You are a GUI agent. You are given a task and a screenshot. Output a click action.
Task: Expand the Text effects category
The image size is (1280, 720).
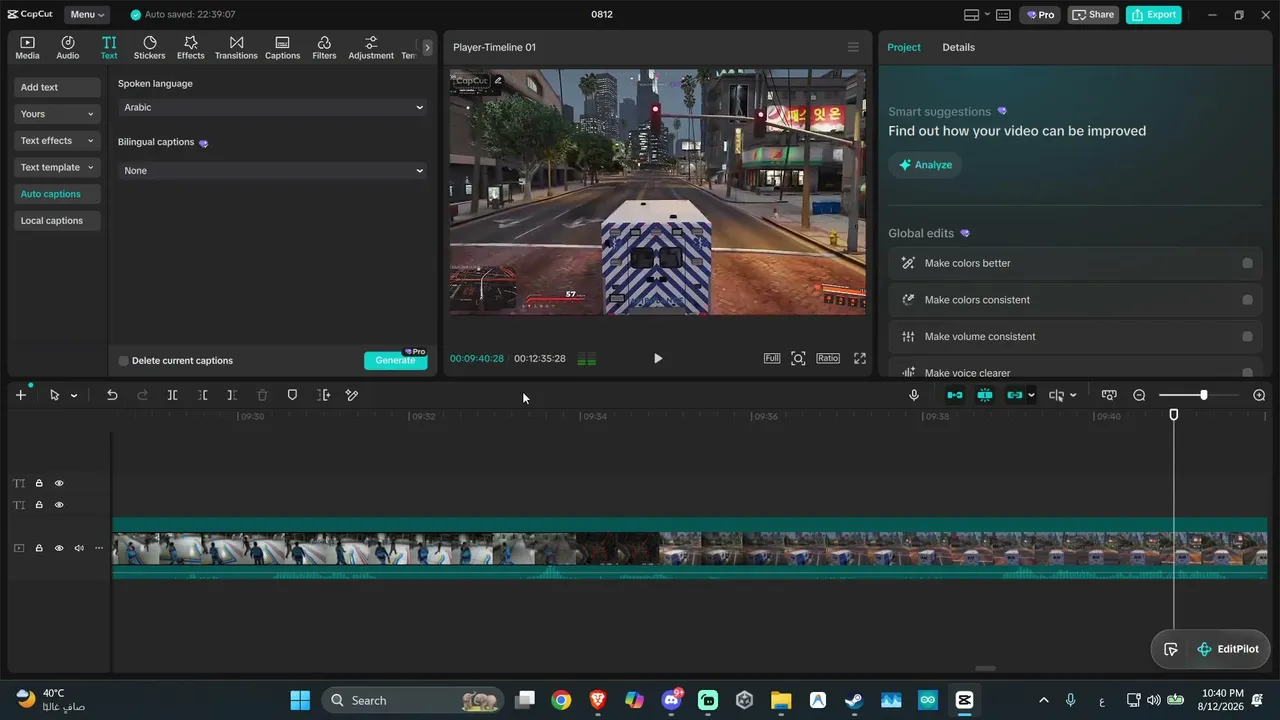(57, 141)
